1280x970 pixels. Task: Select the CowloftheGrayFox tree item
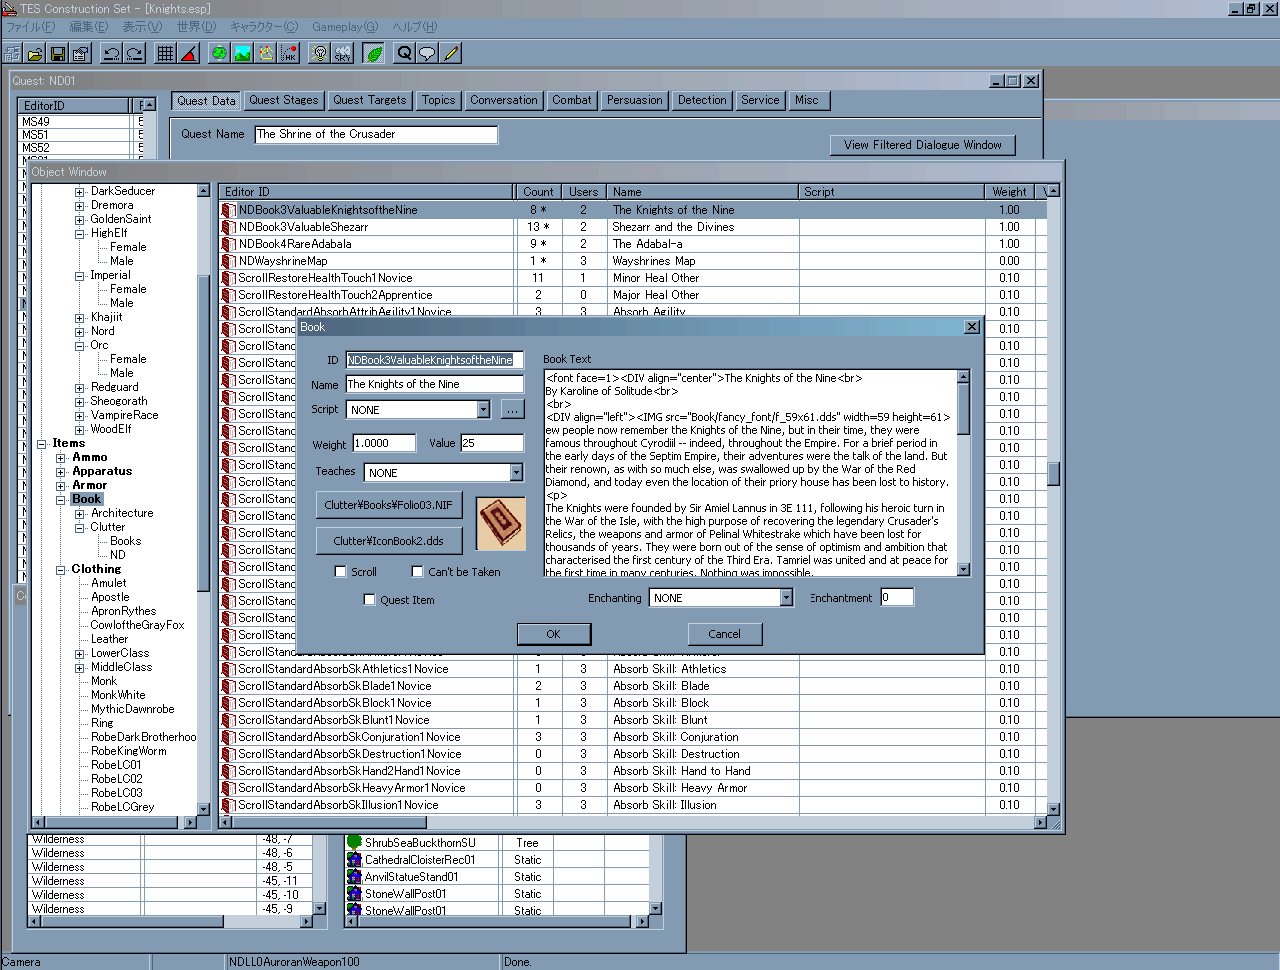(138, 625)
